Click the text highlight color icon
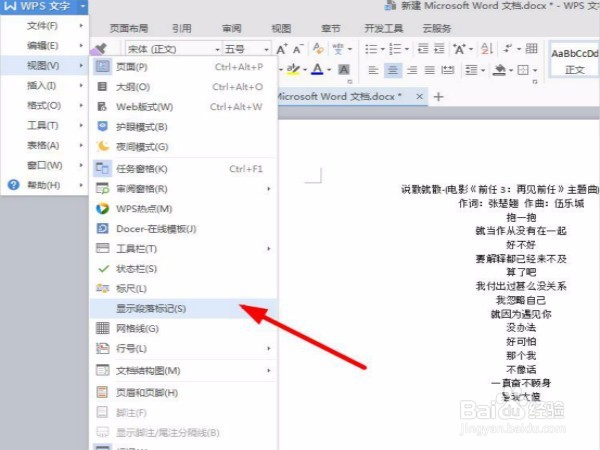The width and height of the screenshot is (600, 450). [293, 69]
